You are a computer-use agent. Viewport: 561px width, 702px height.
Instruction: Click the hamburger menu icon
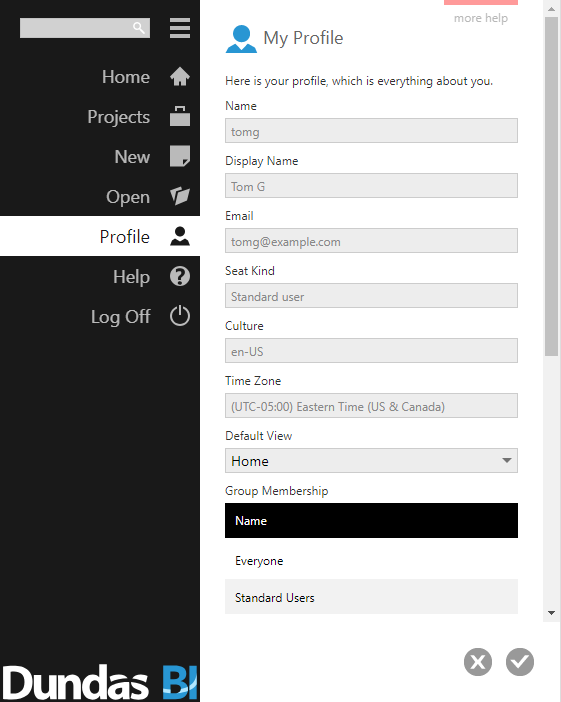pyautogui.click(x=180, y=28)
